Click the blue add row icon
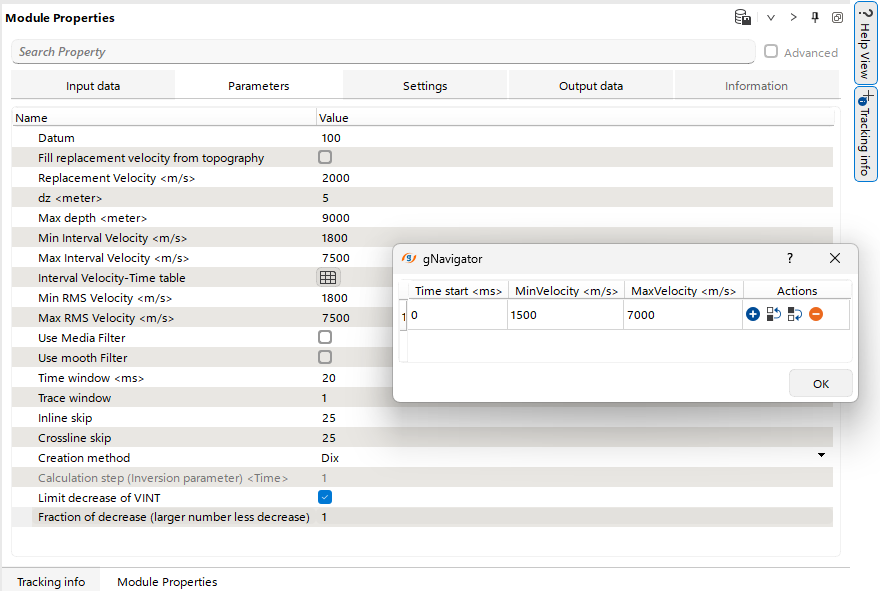880x591 pixels. 753,314
